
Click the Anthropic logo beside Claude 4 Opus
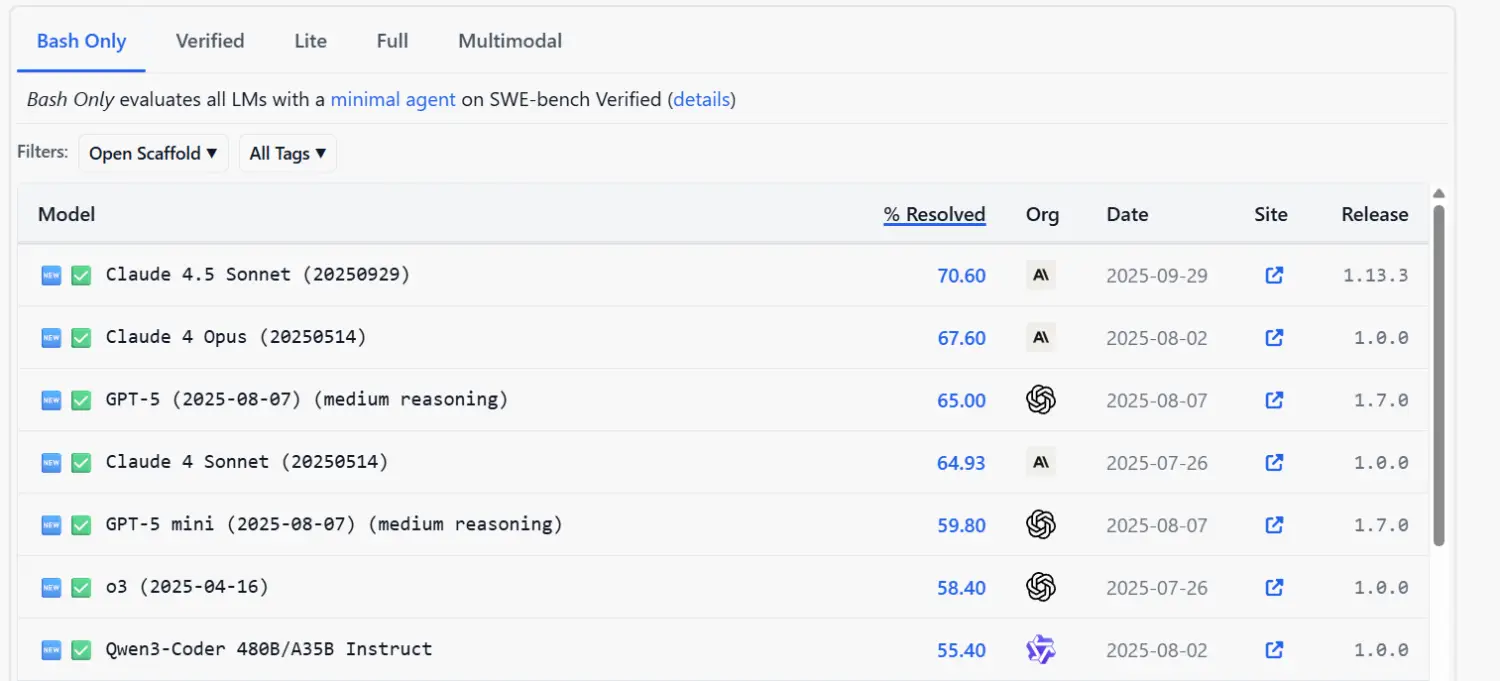pos(1041,338)
